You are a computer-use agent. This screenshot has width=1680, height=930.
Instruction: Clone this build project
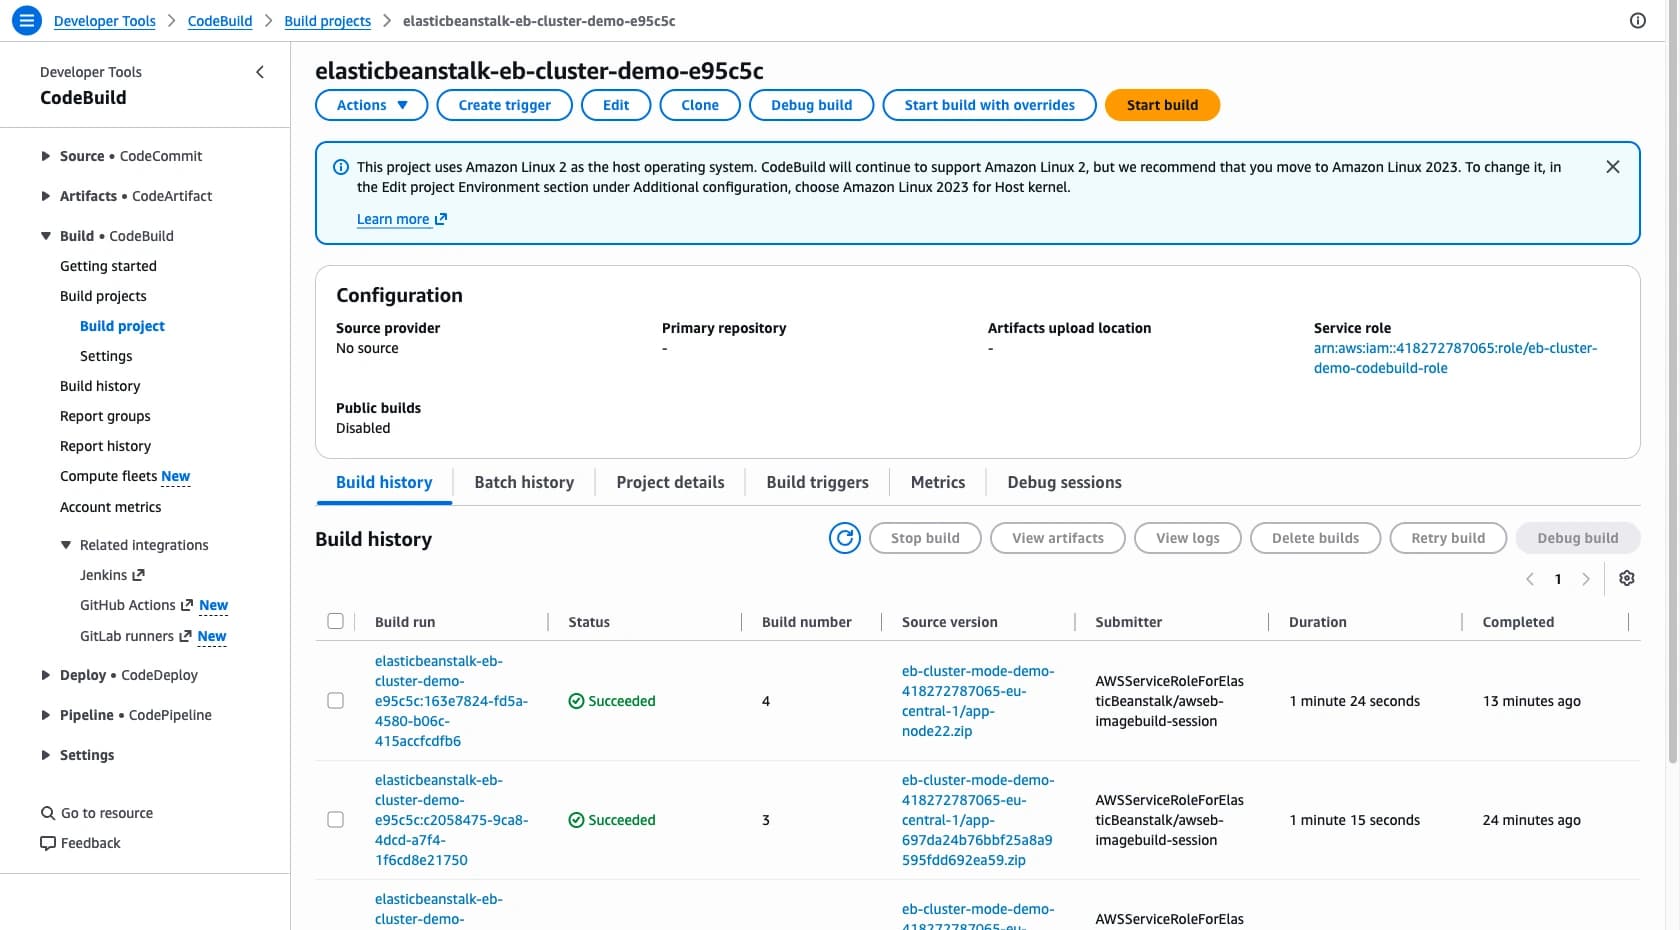click(700, 105)
